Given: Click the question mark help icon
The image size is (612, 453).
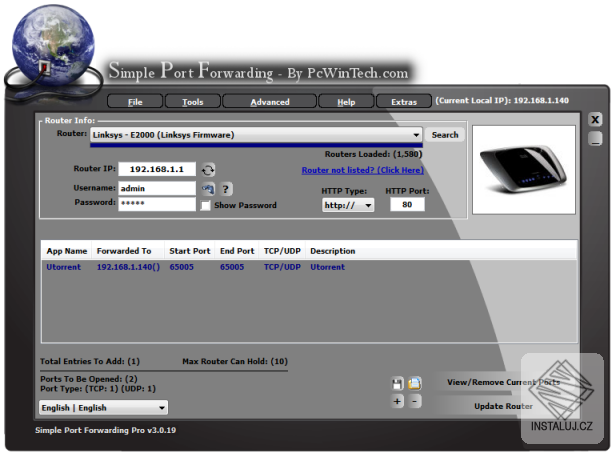Looking at the screenshot, I should click(226, 189).
